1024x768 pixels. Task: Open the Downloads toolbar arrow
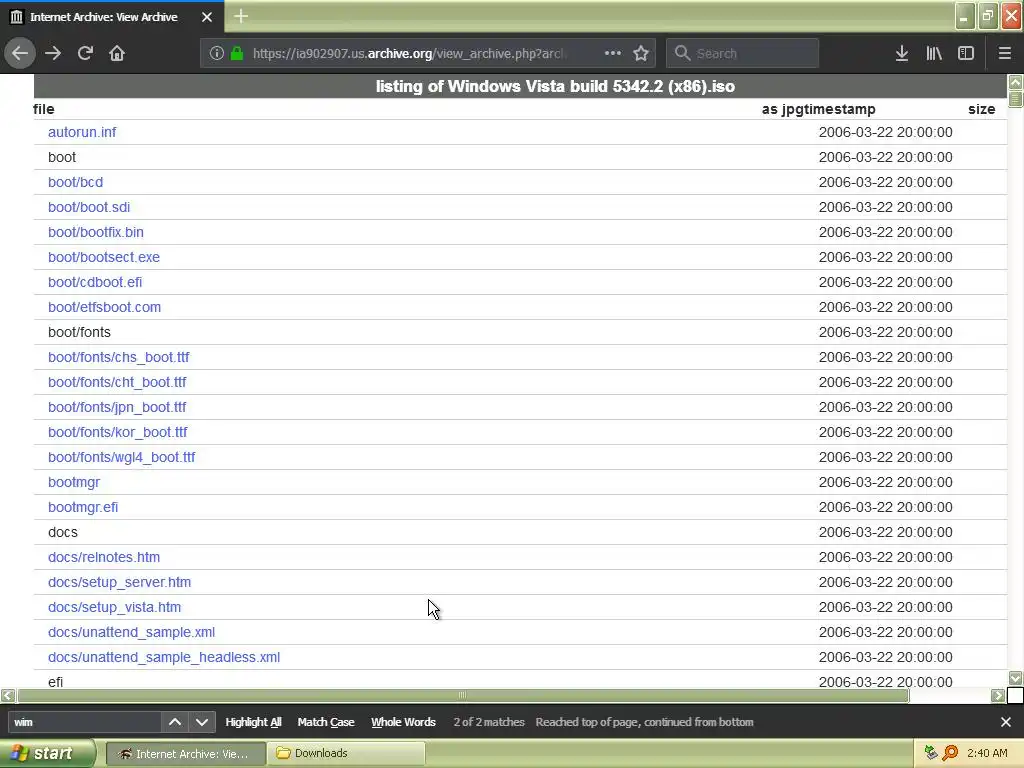[x=901, y=53]
